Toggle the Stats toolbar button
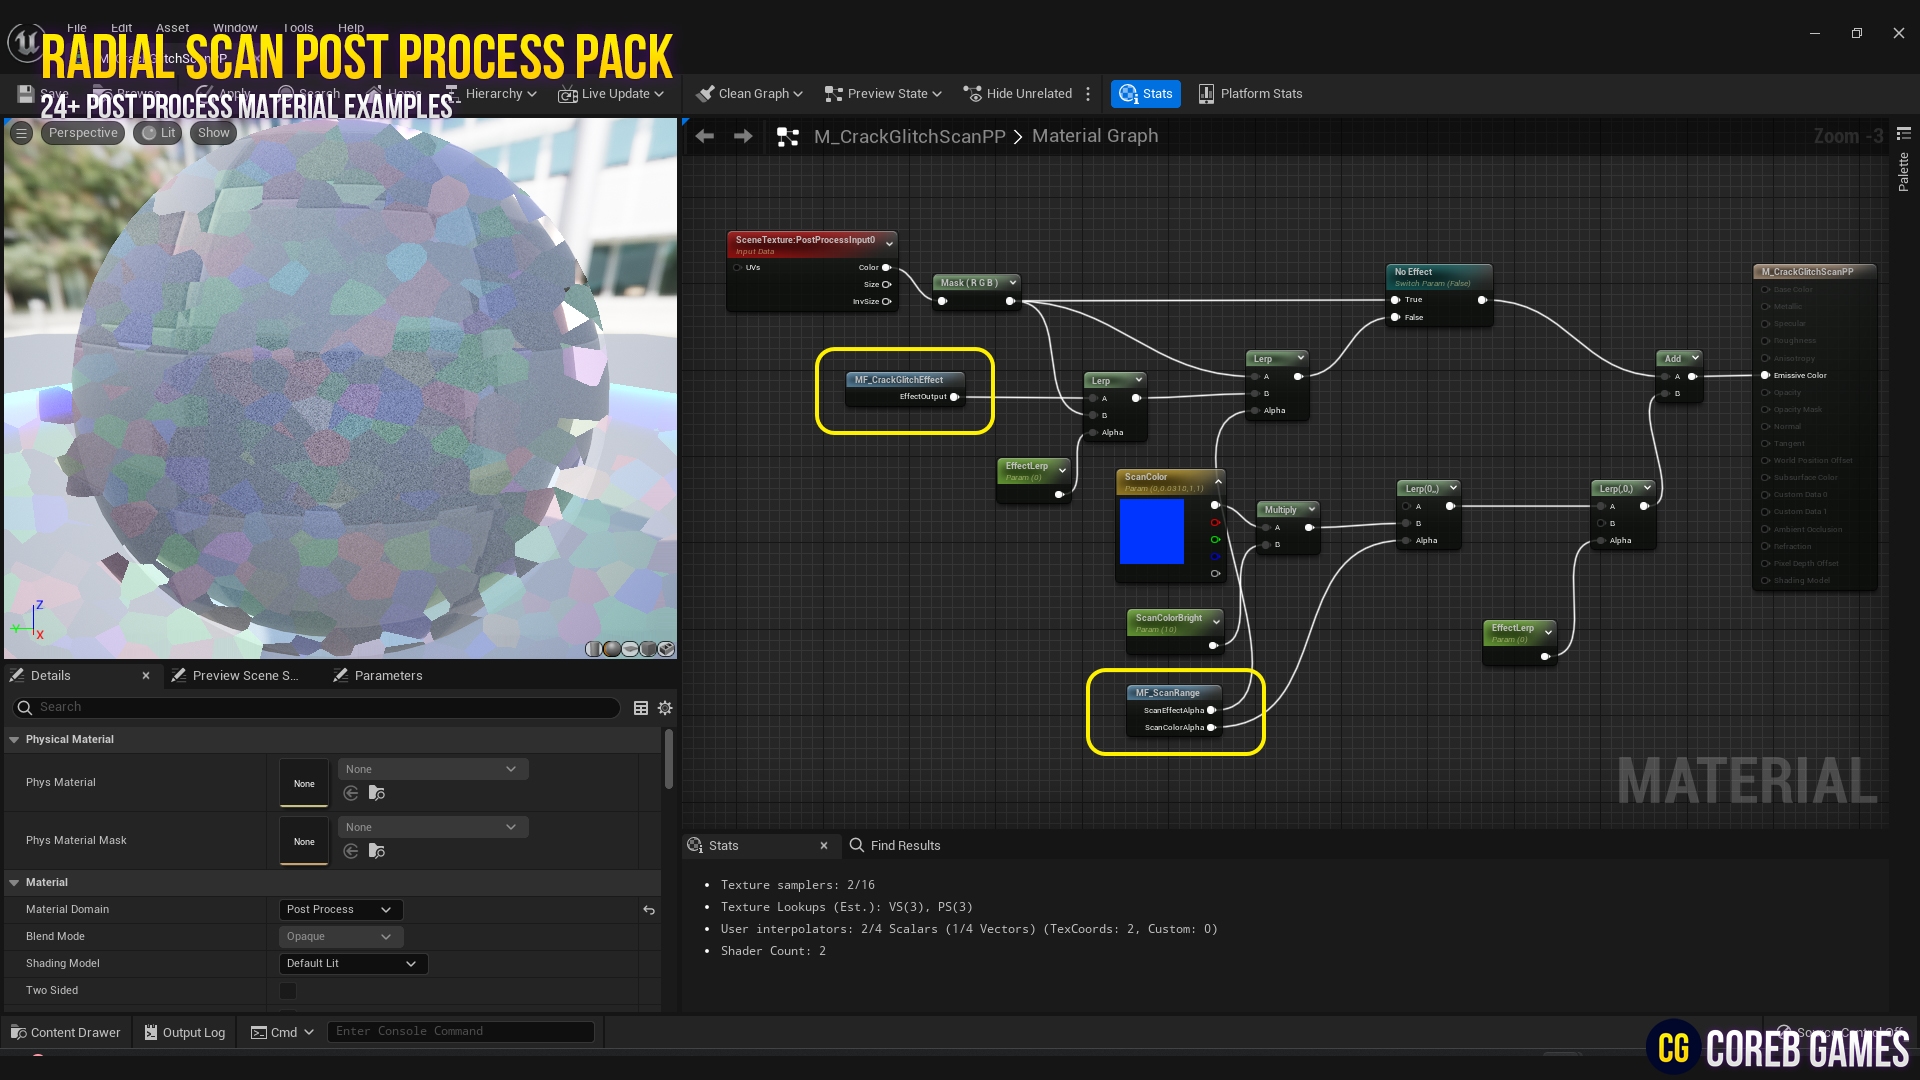Screen dimensions: 1920x1080 1146,93
